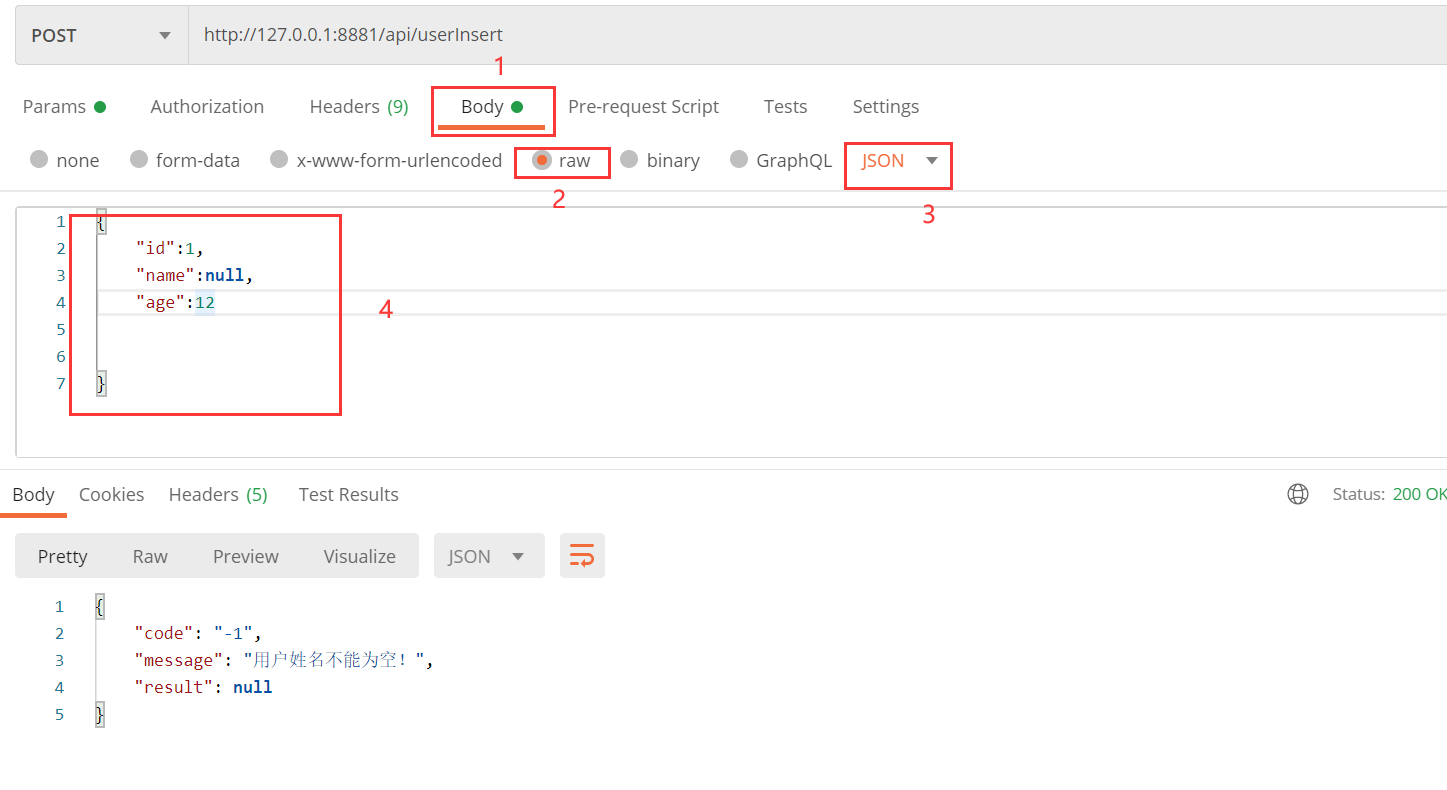
Task: Open the orange JSON body format dropdown
Action: click(899, 161)
